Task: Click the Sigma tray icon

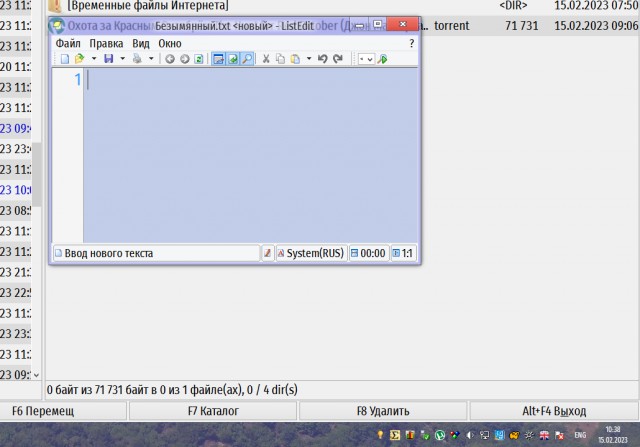Action: (x=395, y=435)
